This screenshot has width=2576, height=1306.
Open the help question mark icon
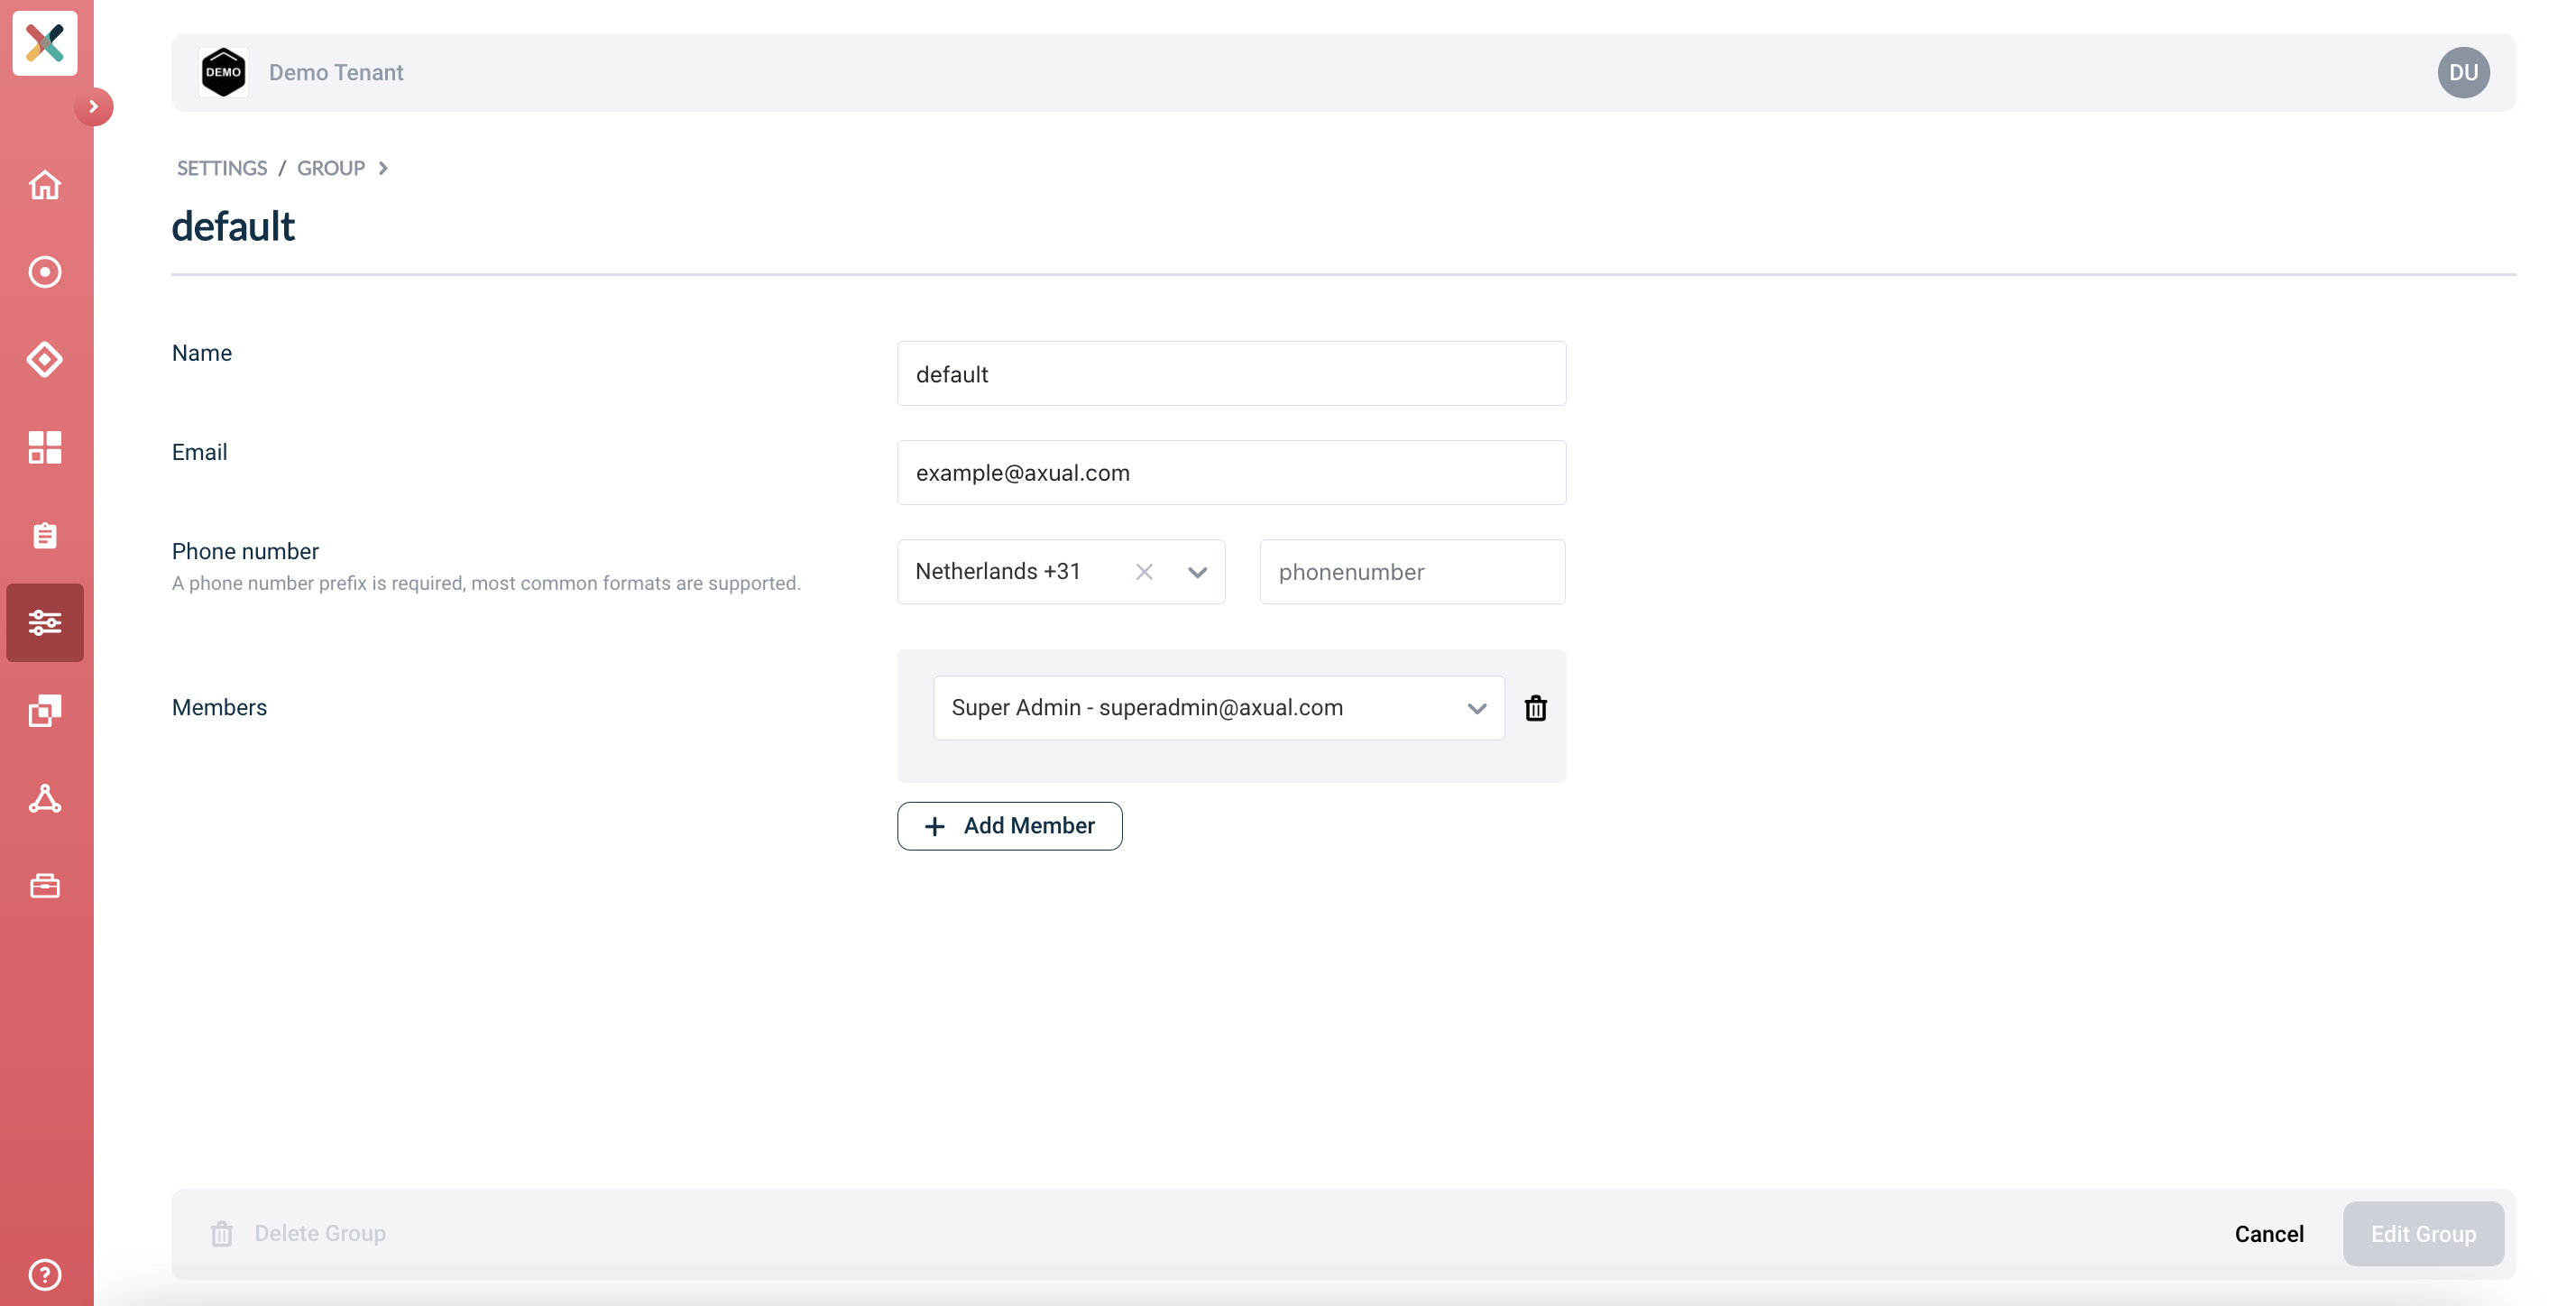tap(45, 1274)
